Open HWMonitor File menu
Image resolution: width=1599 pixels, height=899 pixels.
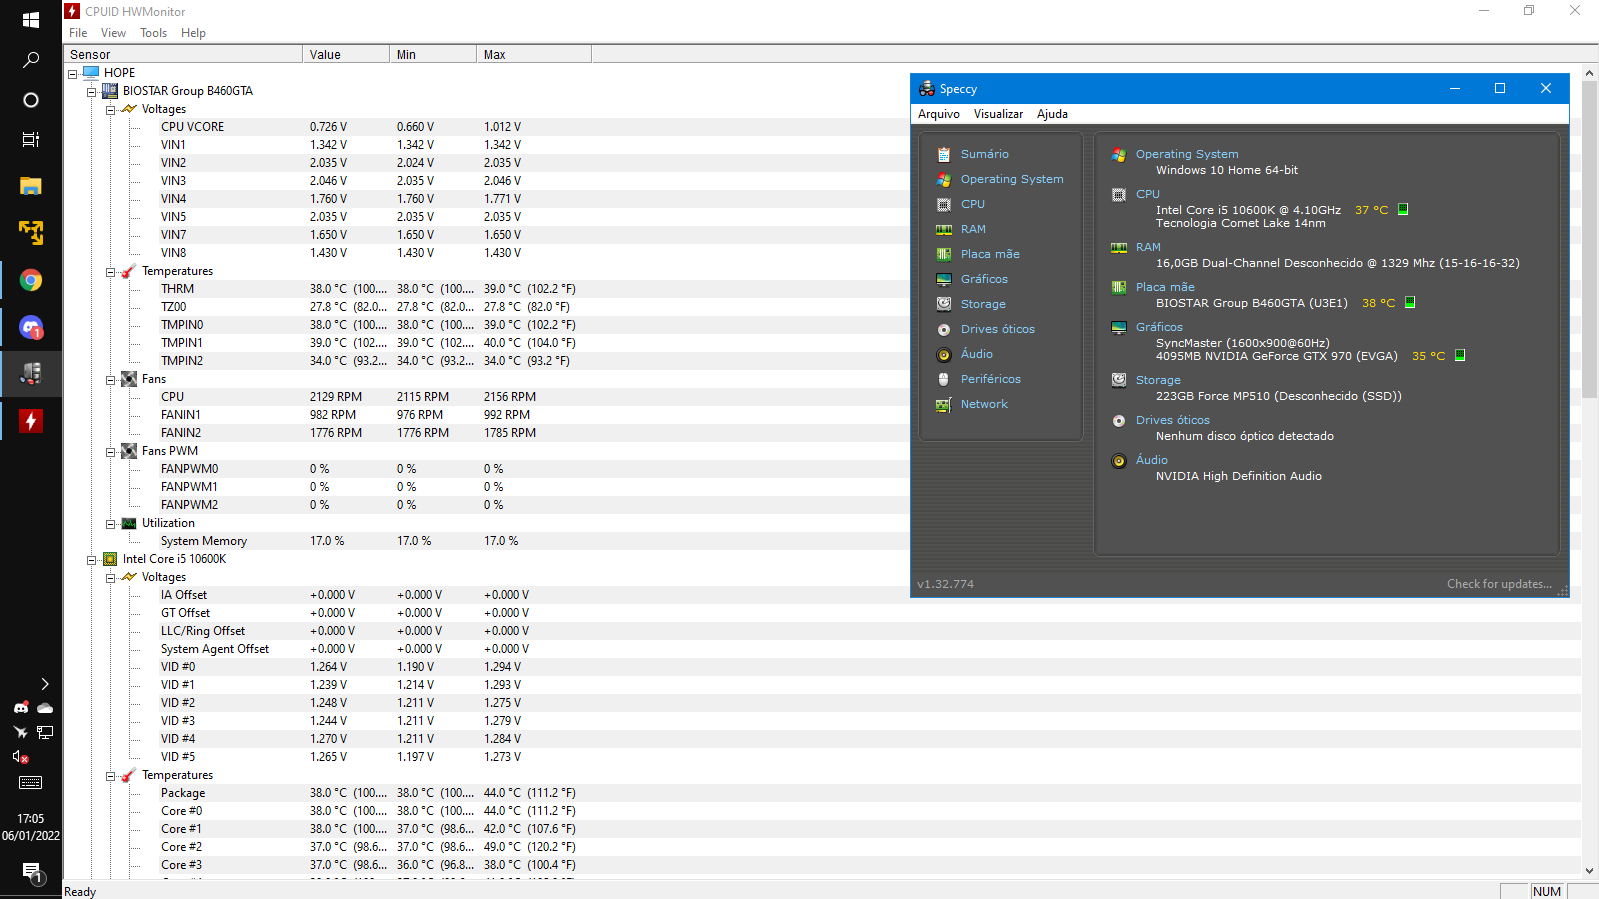tap(78, 33)
